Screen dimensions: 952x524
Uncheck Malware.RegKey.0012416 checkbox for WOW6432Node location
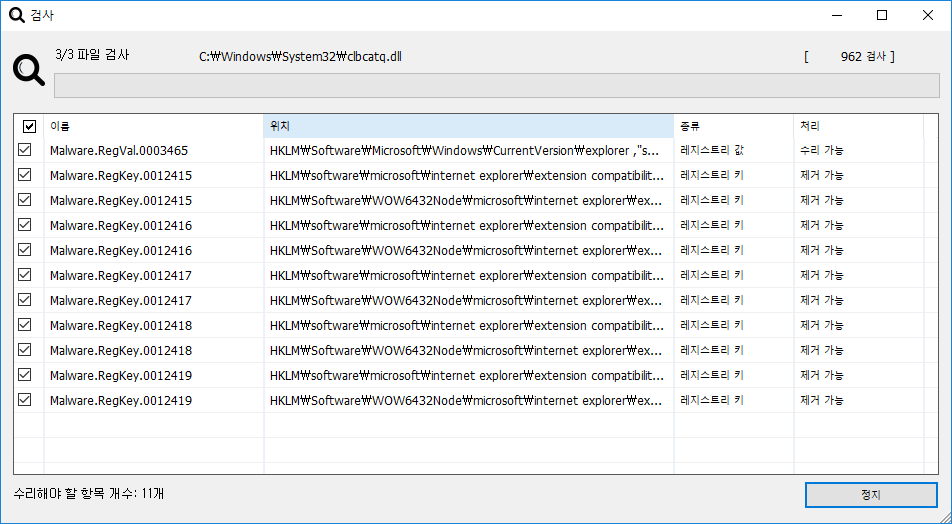click(x=24, y=250)
